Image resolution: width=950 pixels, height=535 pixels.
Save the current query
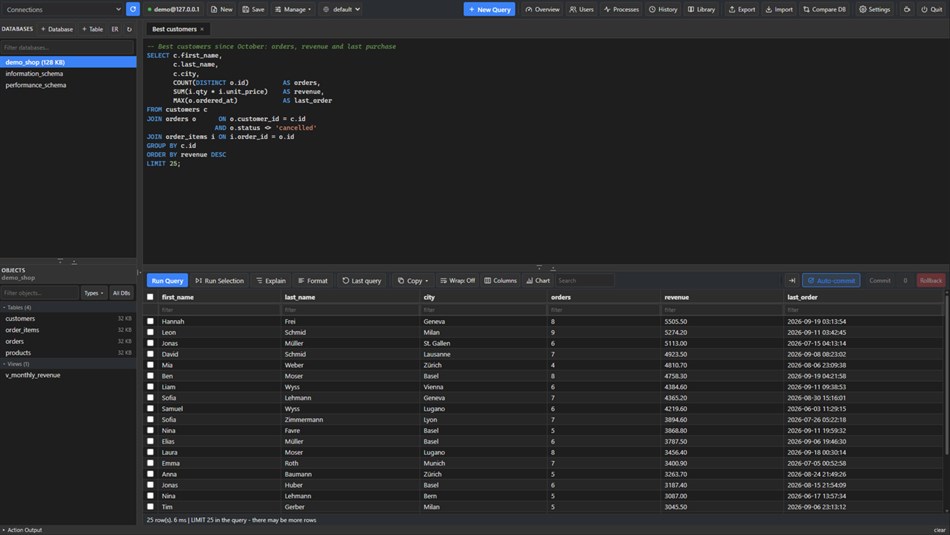point(253,9)
